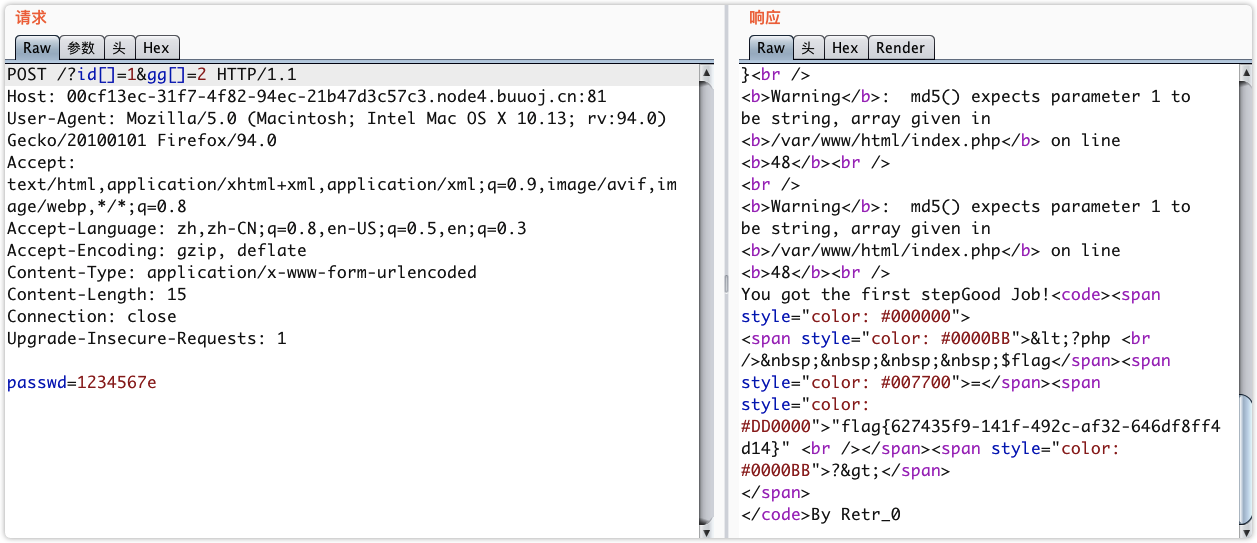Show the response Hex view

(x=845, y=47)
